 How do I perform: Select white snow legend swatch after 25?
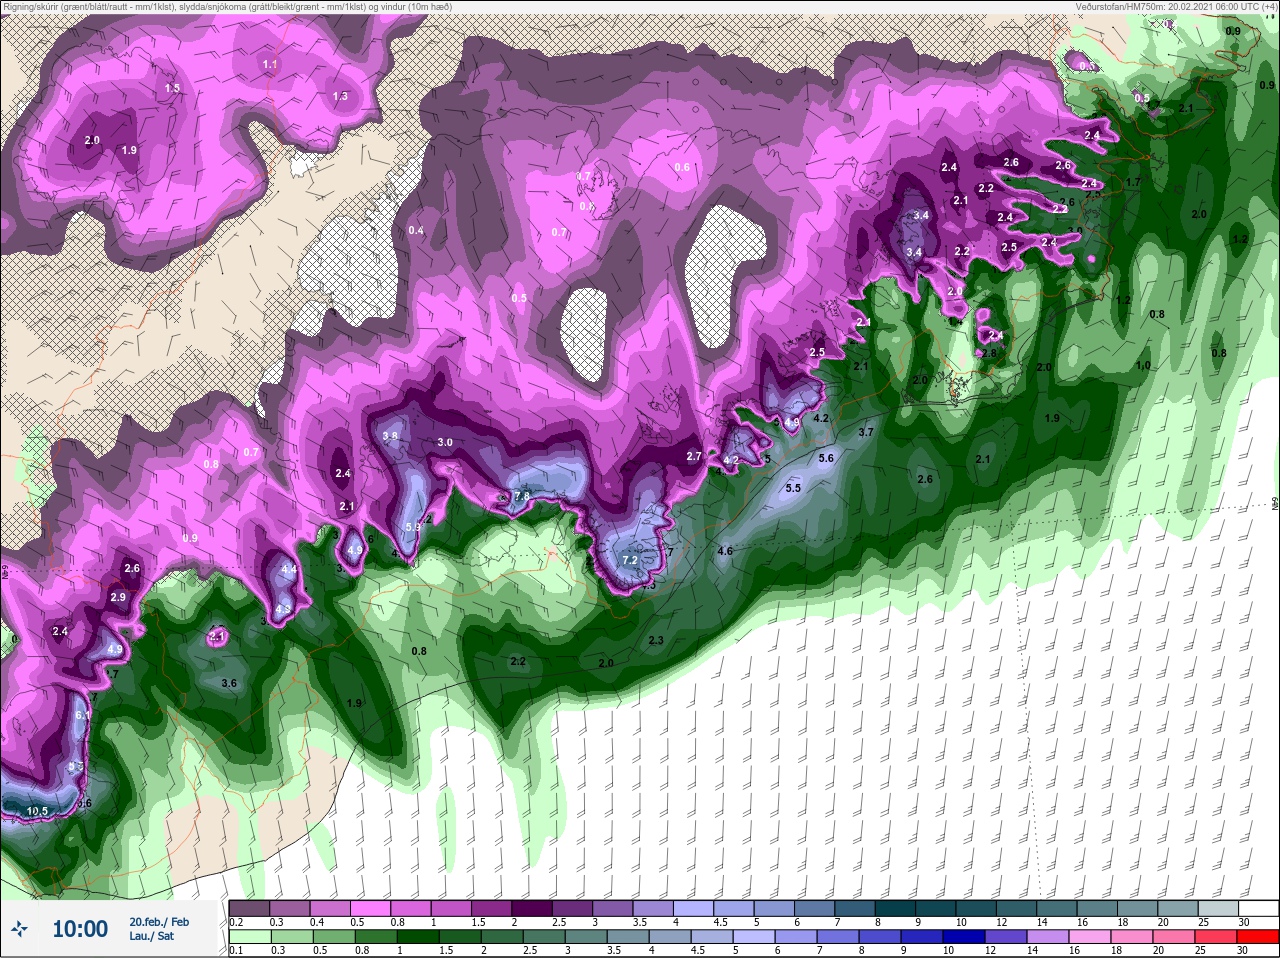[1258, 908]
